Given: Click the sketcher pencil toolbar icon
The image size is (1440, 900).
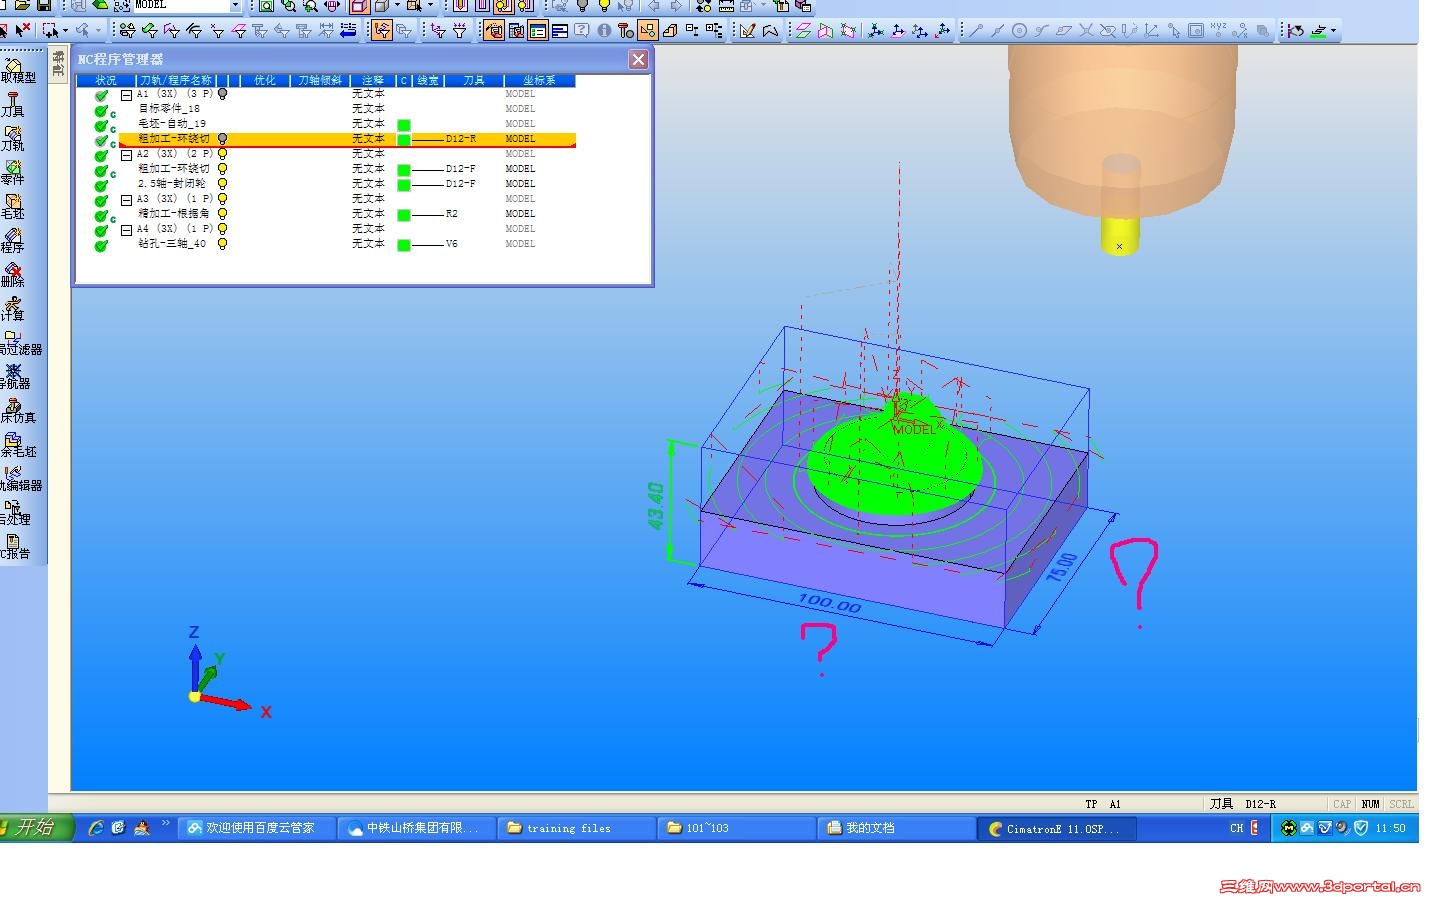Looking at the screenshot, I should pyautogui.click(x=747, y=31).
